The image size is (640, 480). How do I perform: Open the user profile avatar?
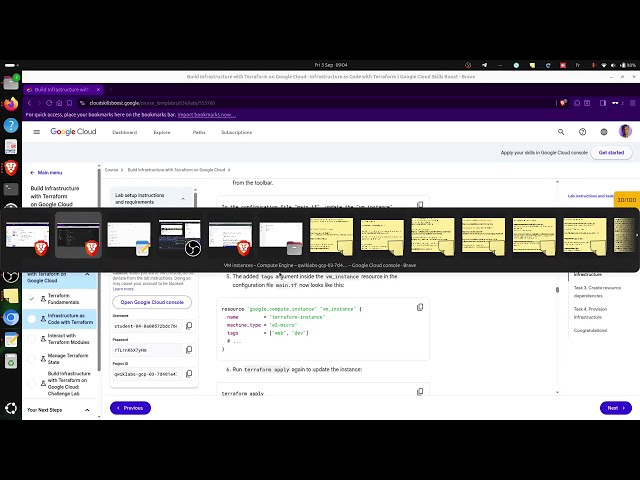625,131
